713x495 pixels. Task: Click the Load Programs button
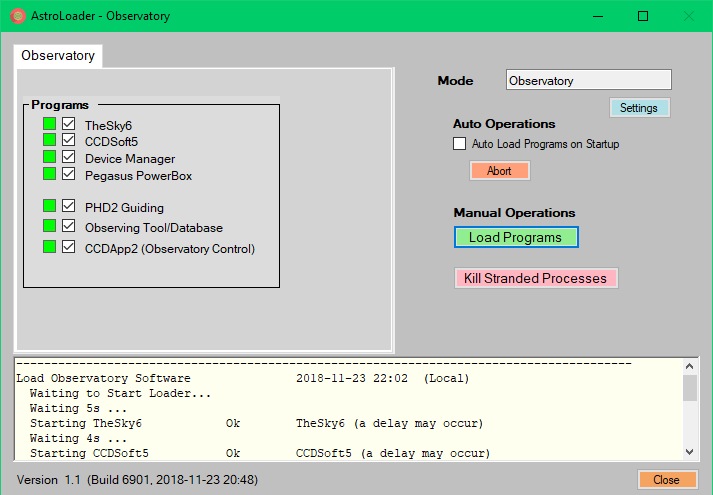pyautogui.click(x=516, y=237)
